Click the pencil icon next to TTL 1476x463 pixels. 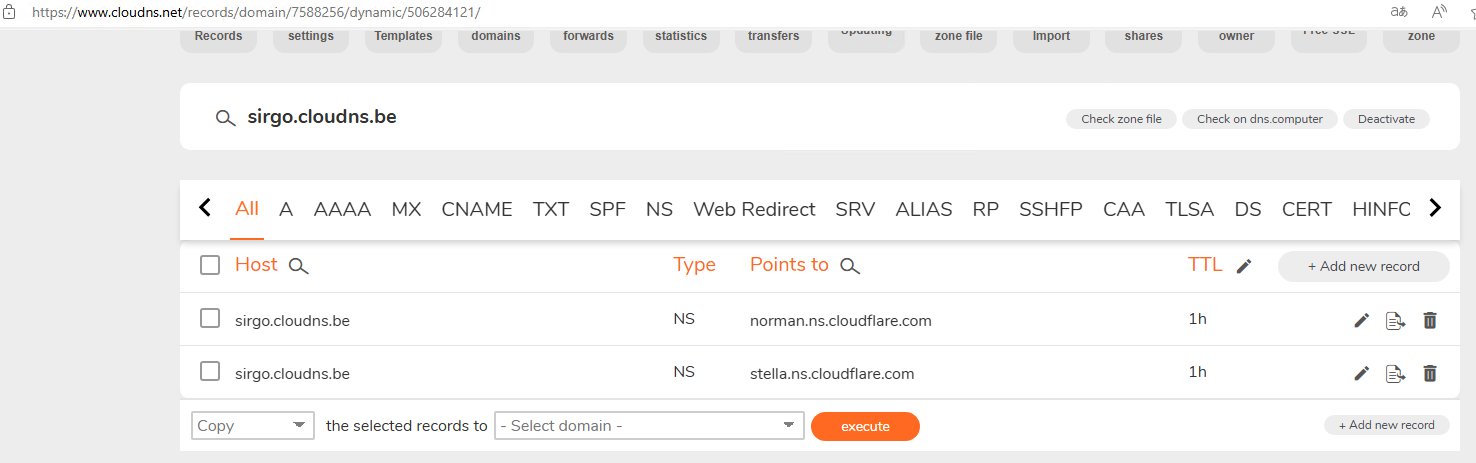click(x=1244, y=266)
